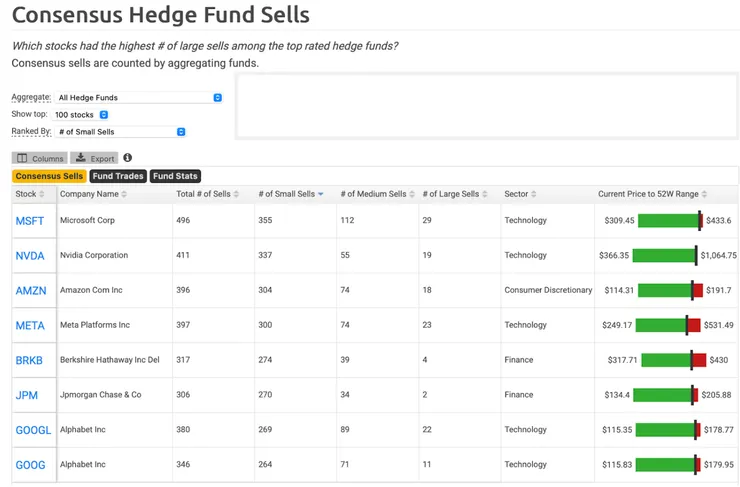The image size is (740, 487).
Task: Sort by # of Medium Sells
Action: (x=377, y=194)
